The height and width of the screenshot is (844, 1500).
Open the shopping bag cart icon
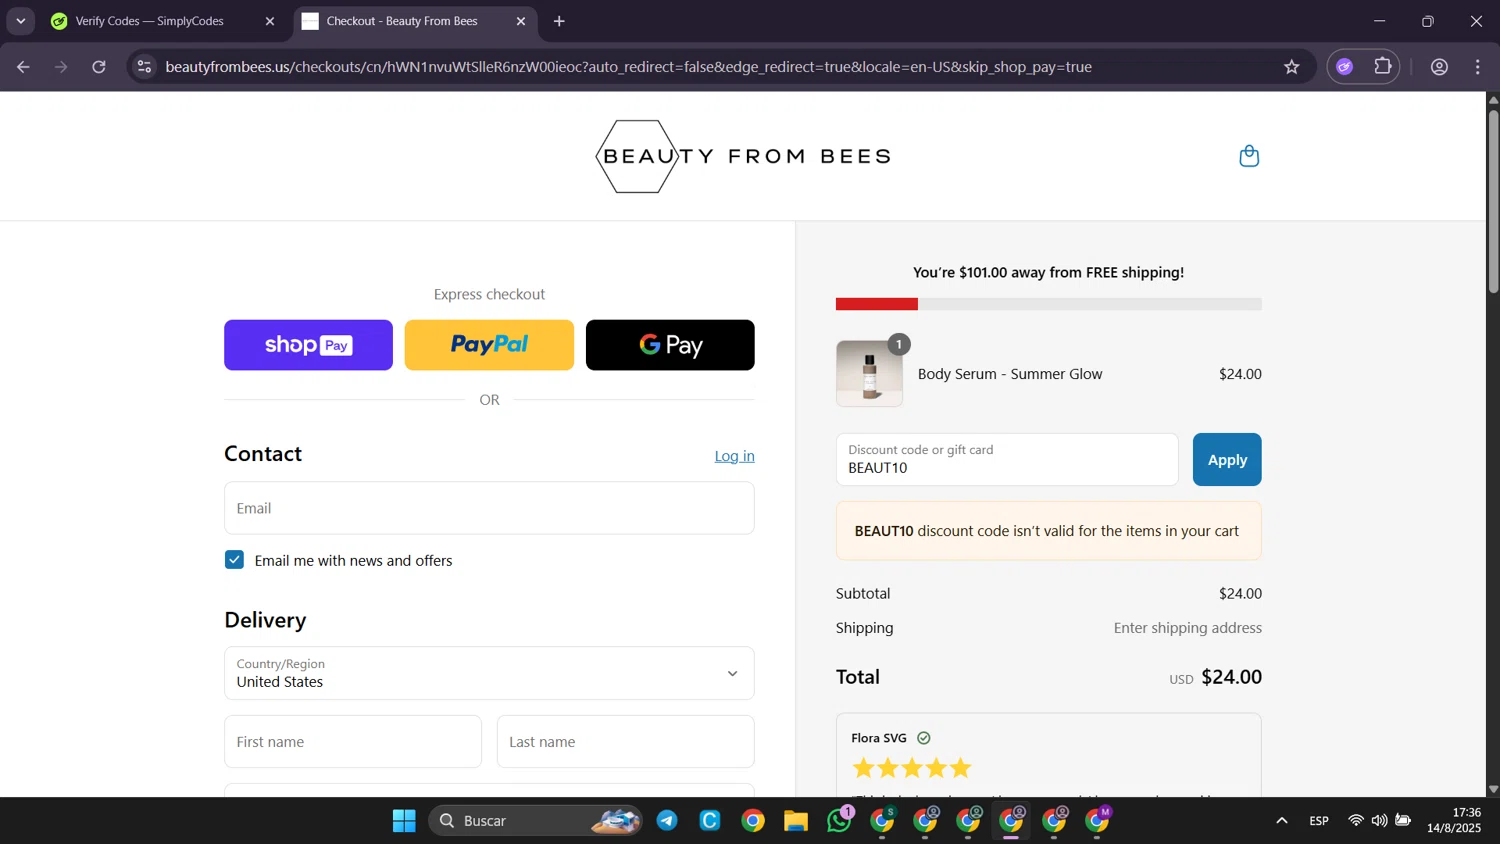click(x=1248, y=156)
